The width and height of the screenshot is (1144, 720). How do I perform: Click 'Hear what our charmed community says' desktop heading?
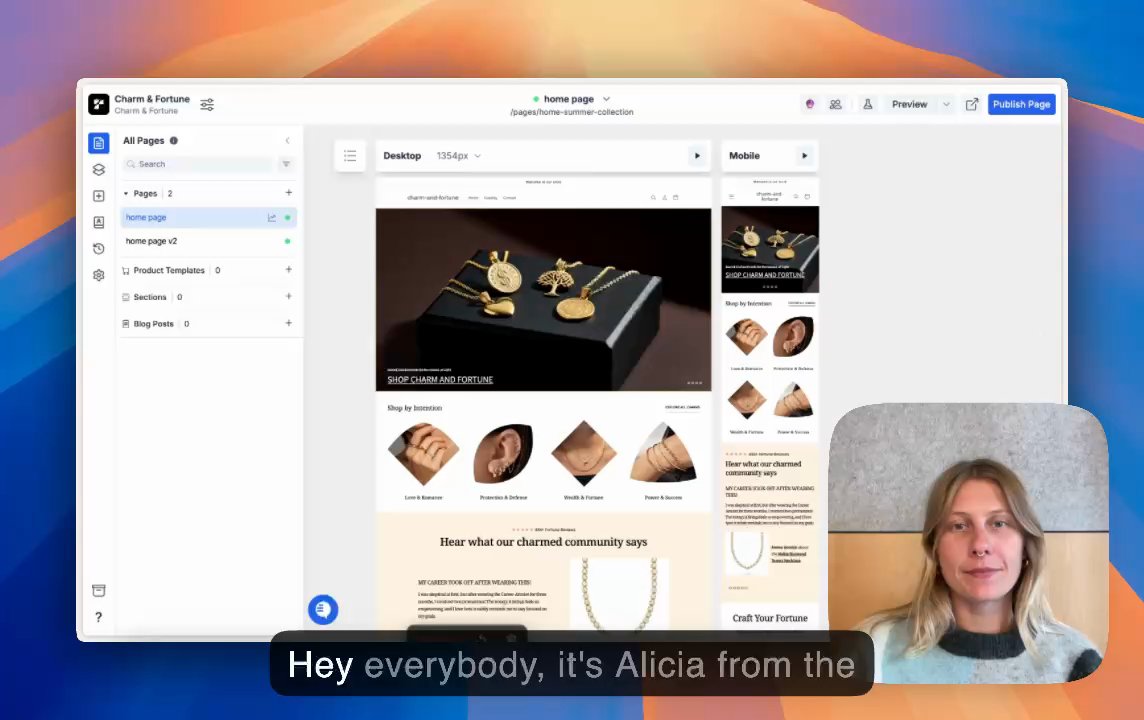point(544,542)
